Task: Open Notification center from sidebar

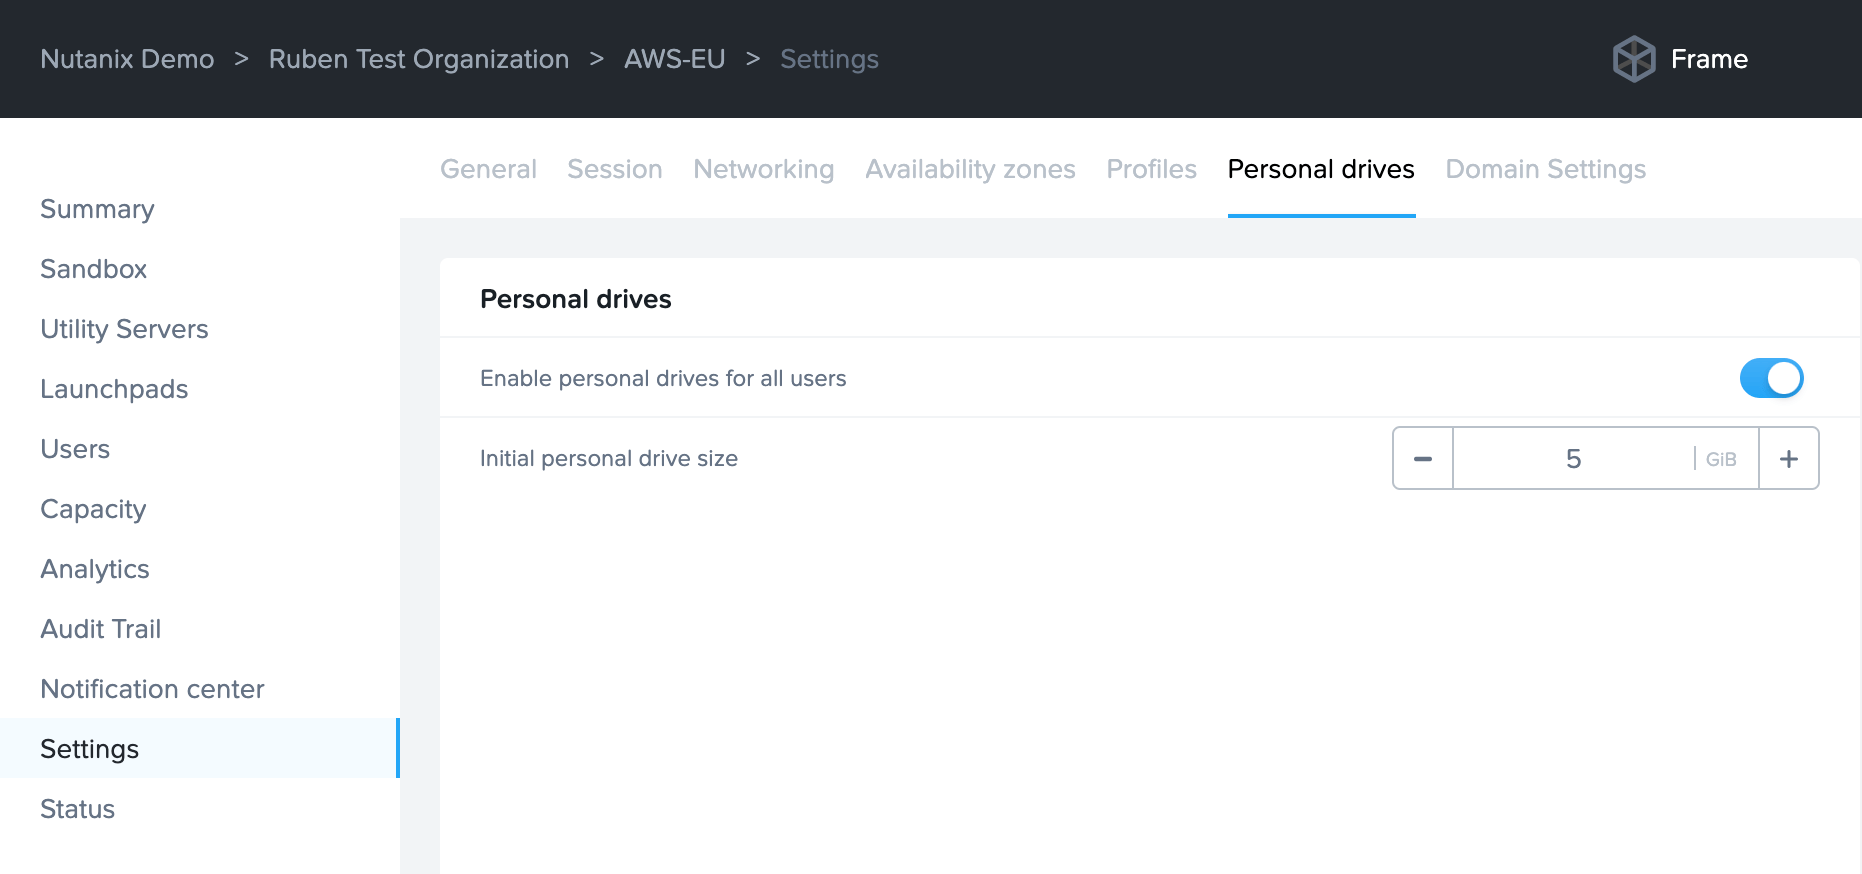Action: pyautogui.click(x=152, y=689)
